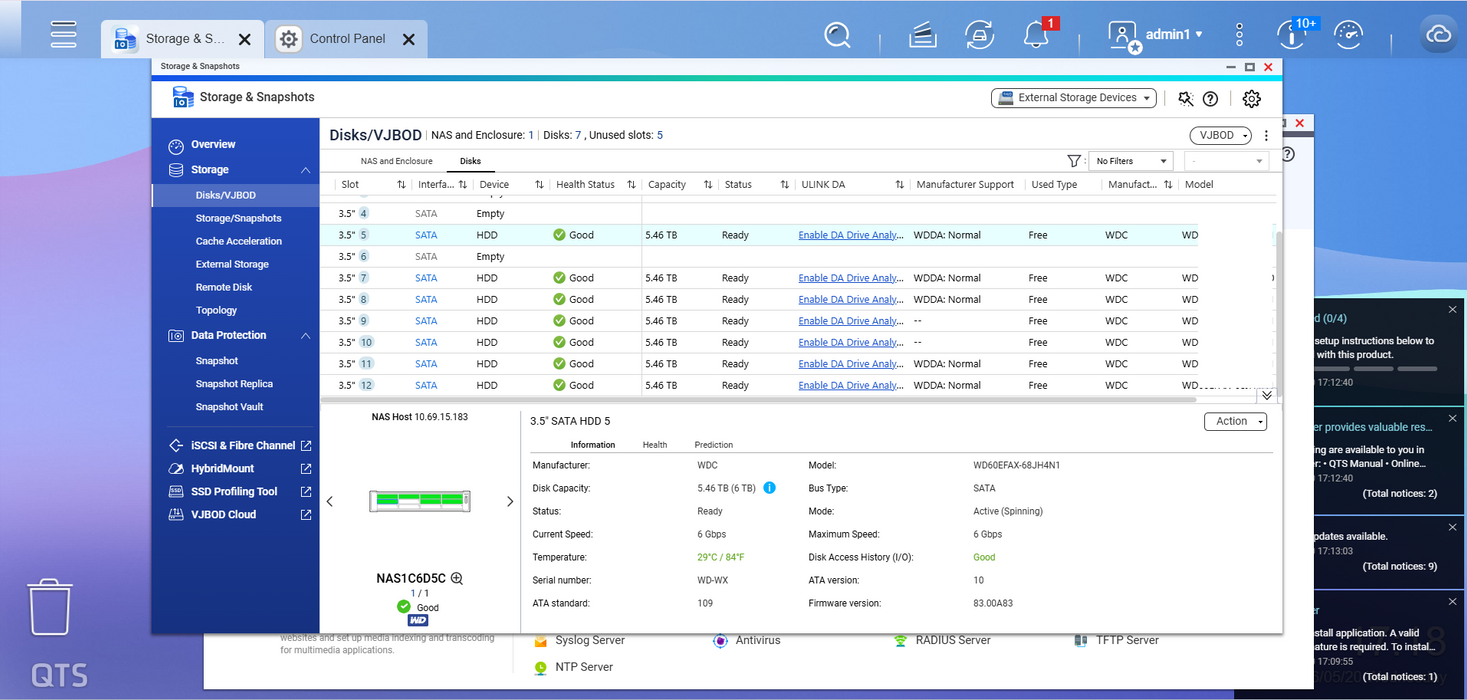
Task: Click the NAS enclosure drive bay thumbnail
Action: (x=419, y=501)
